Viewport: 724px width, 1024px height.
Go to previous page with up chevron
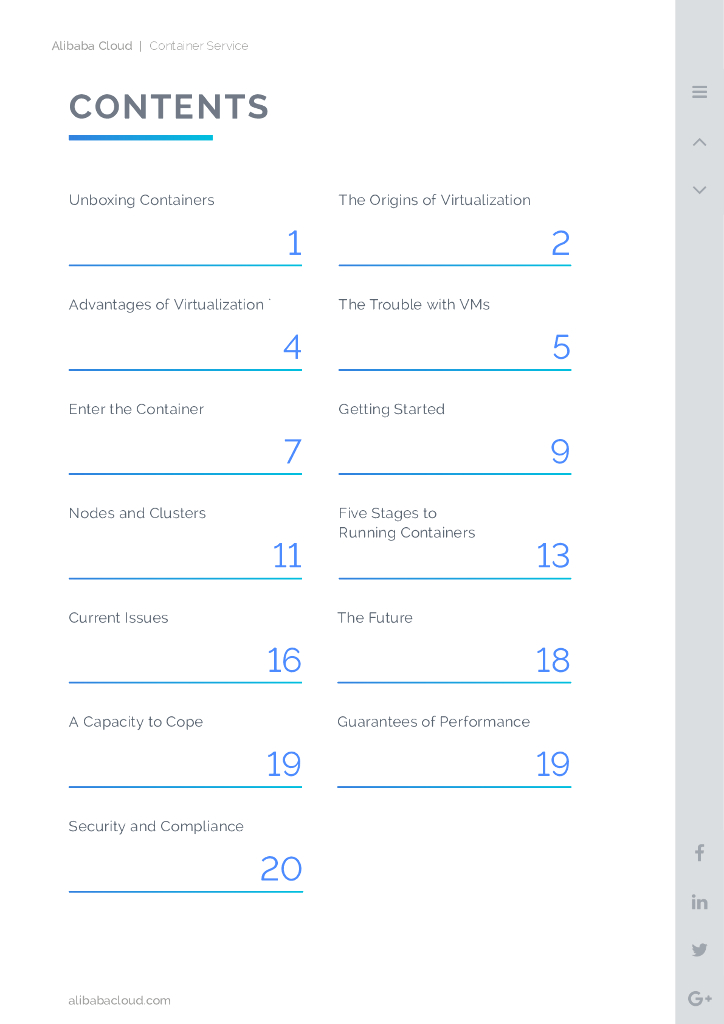699,142
